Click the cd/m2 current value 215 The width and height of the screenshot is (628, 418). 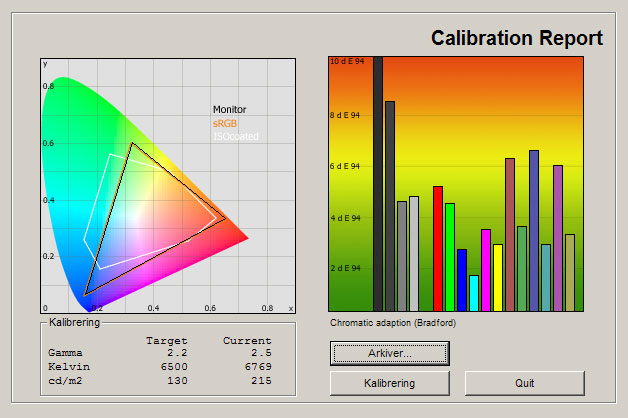pyautogui.click(x=258, y=381)
